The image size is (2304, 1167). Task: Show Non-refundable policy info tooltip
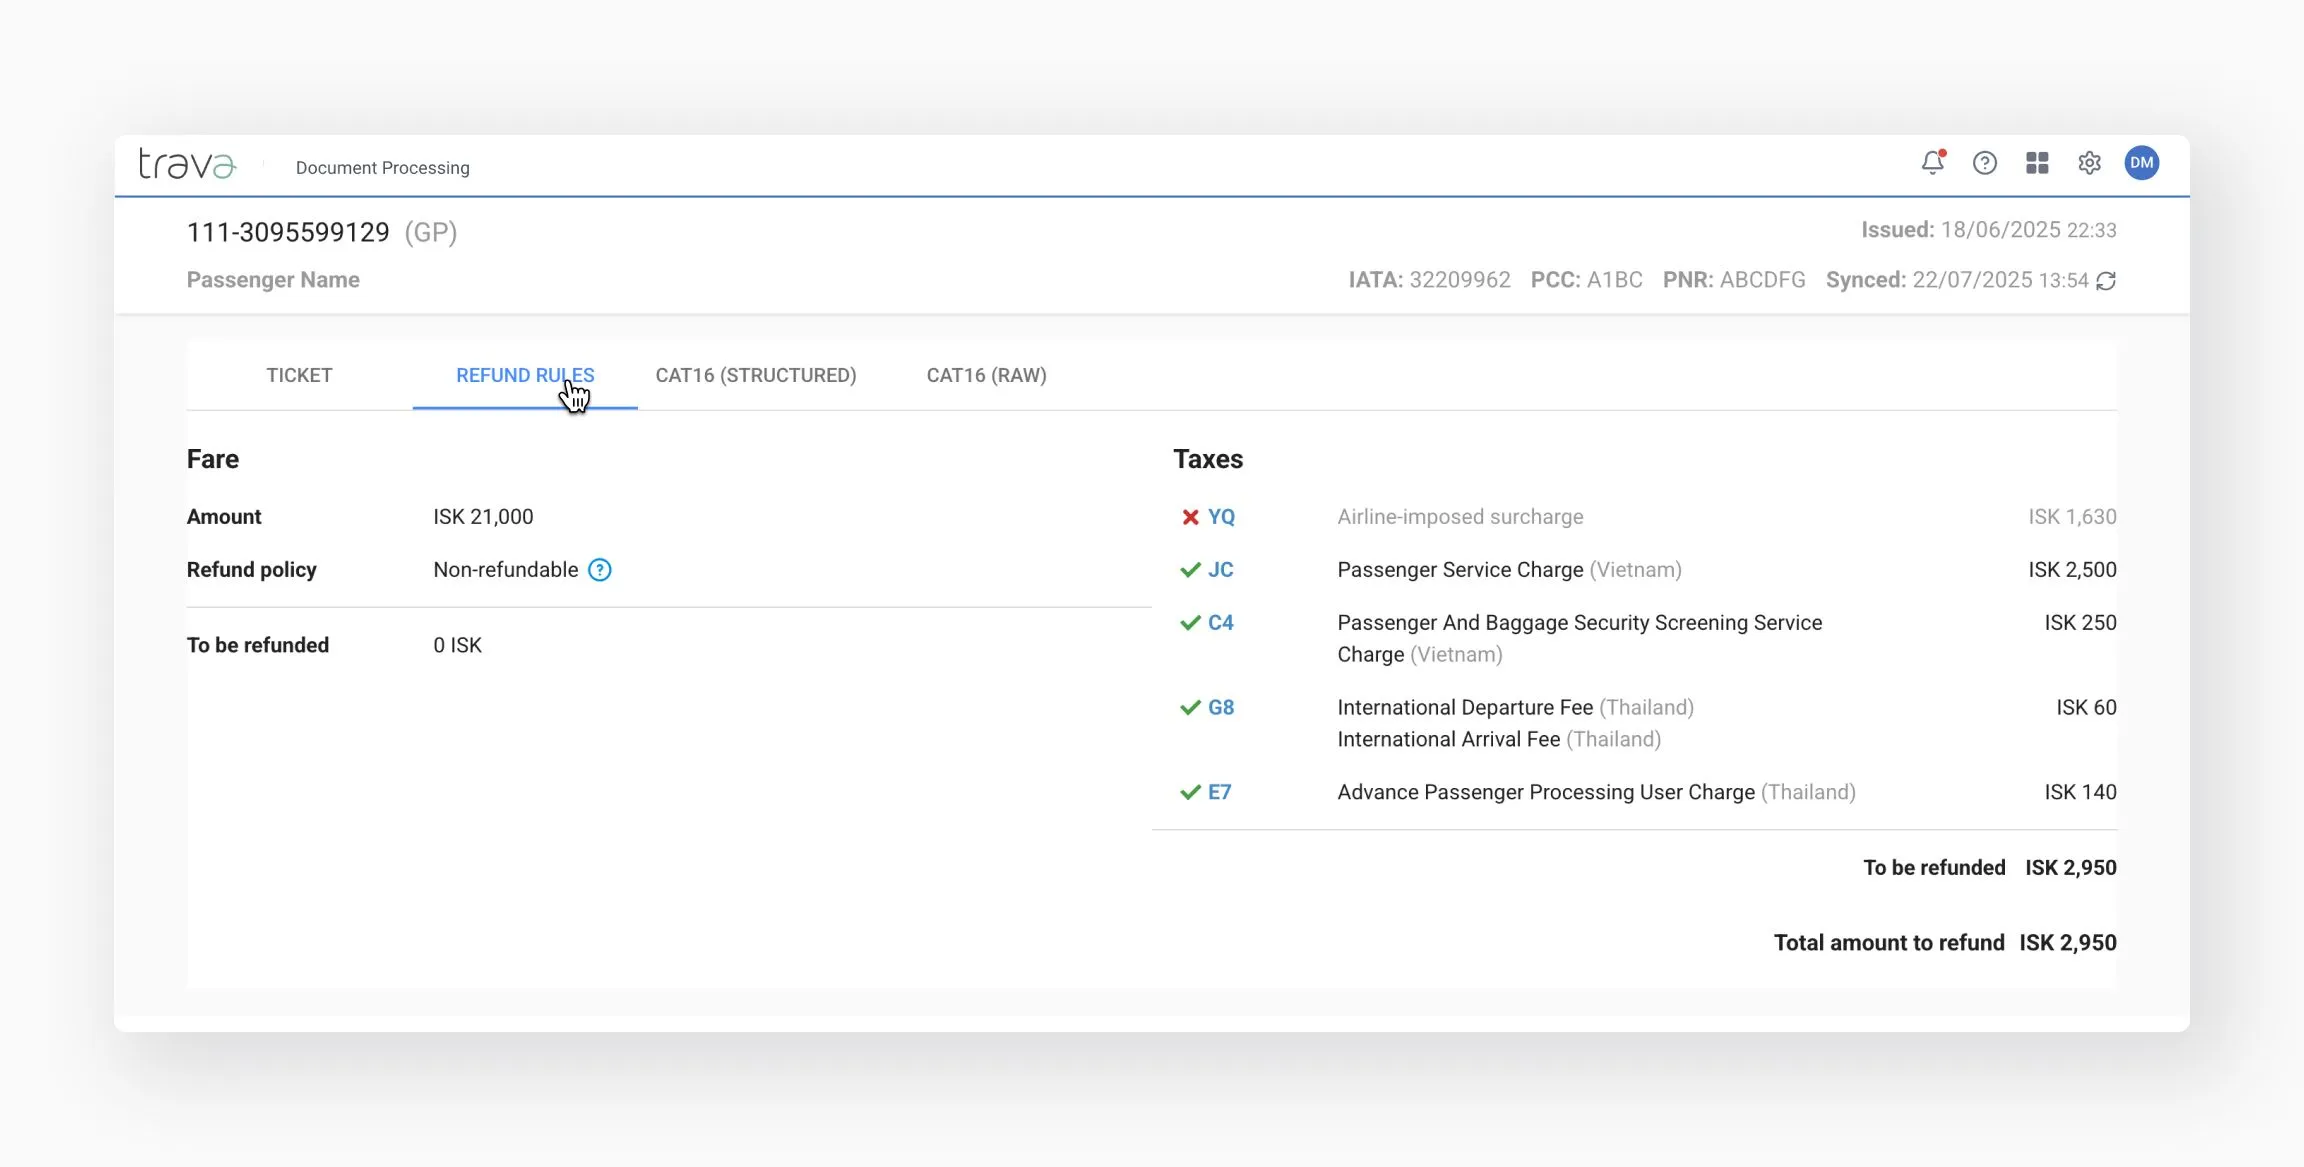click(599, 570)
